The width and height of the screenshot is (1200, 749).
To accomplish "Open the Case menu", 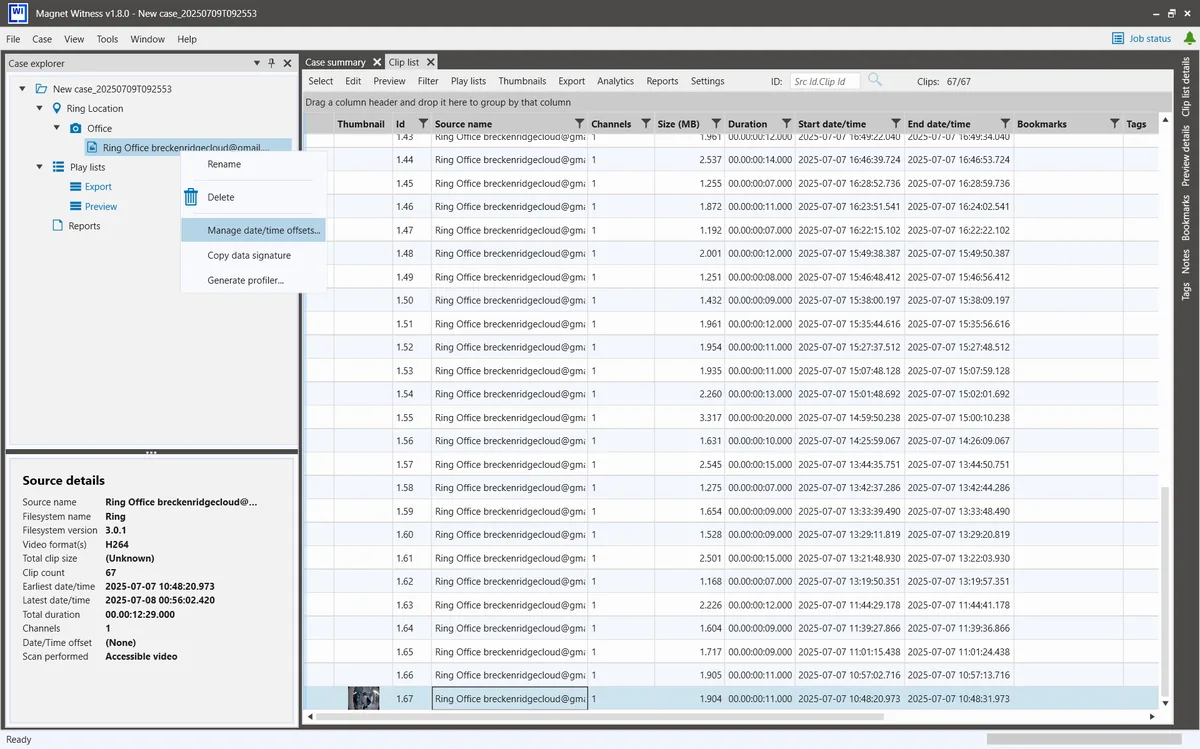I will click(42, 39).
